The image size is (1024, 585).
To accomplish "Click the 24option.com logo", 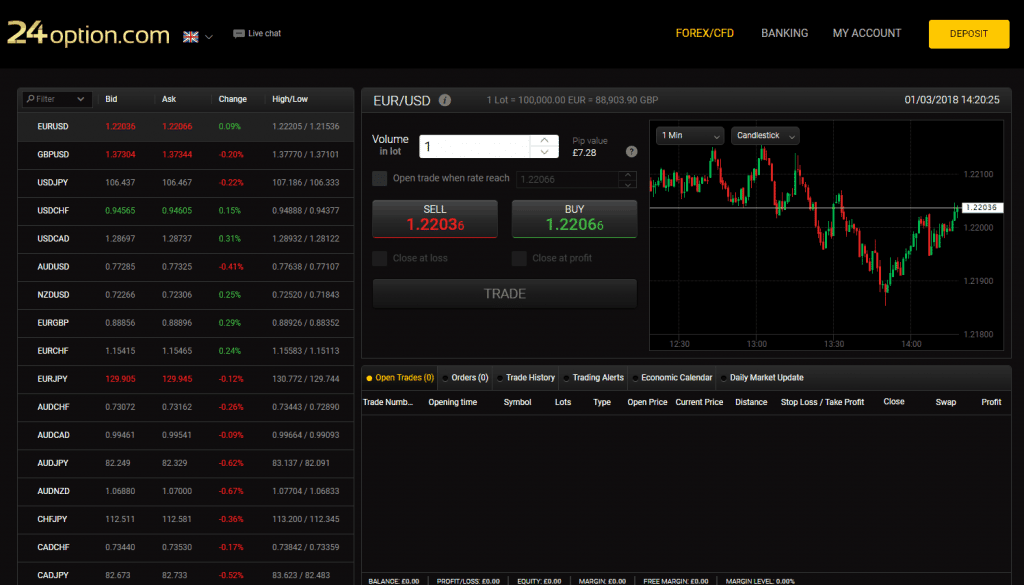I will click(x=88, y=33).
